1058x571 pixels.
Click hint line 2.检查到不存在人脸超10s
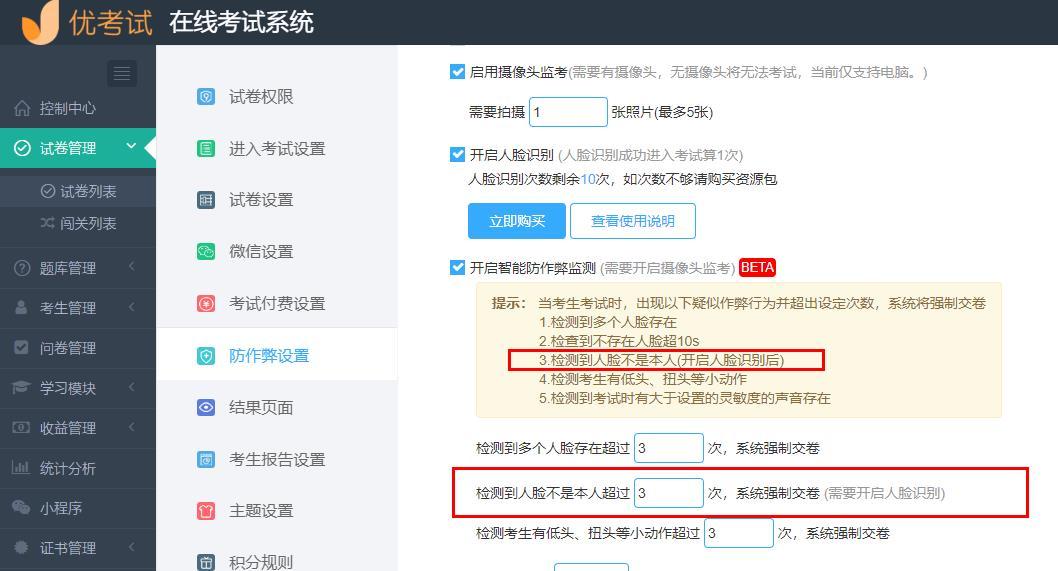[x=619, y=341]
